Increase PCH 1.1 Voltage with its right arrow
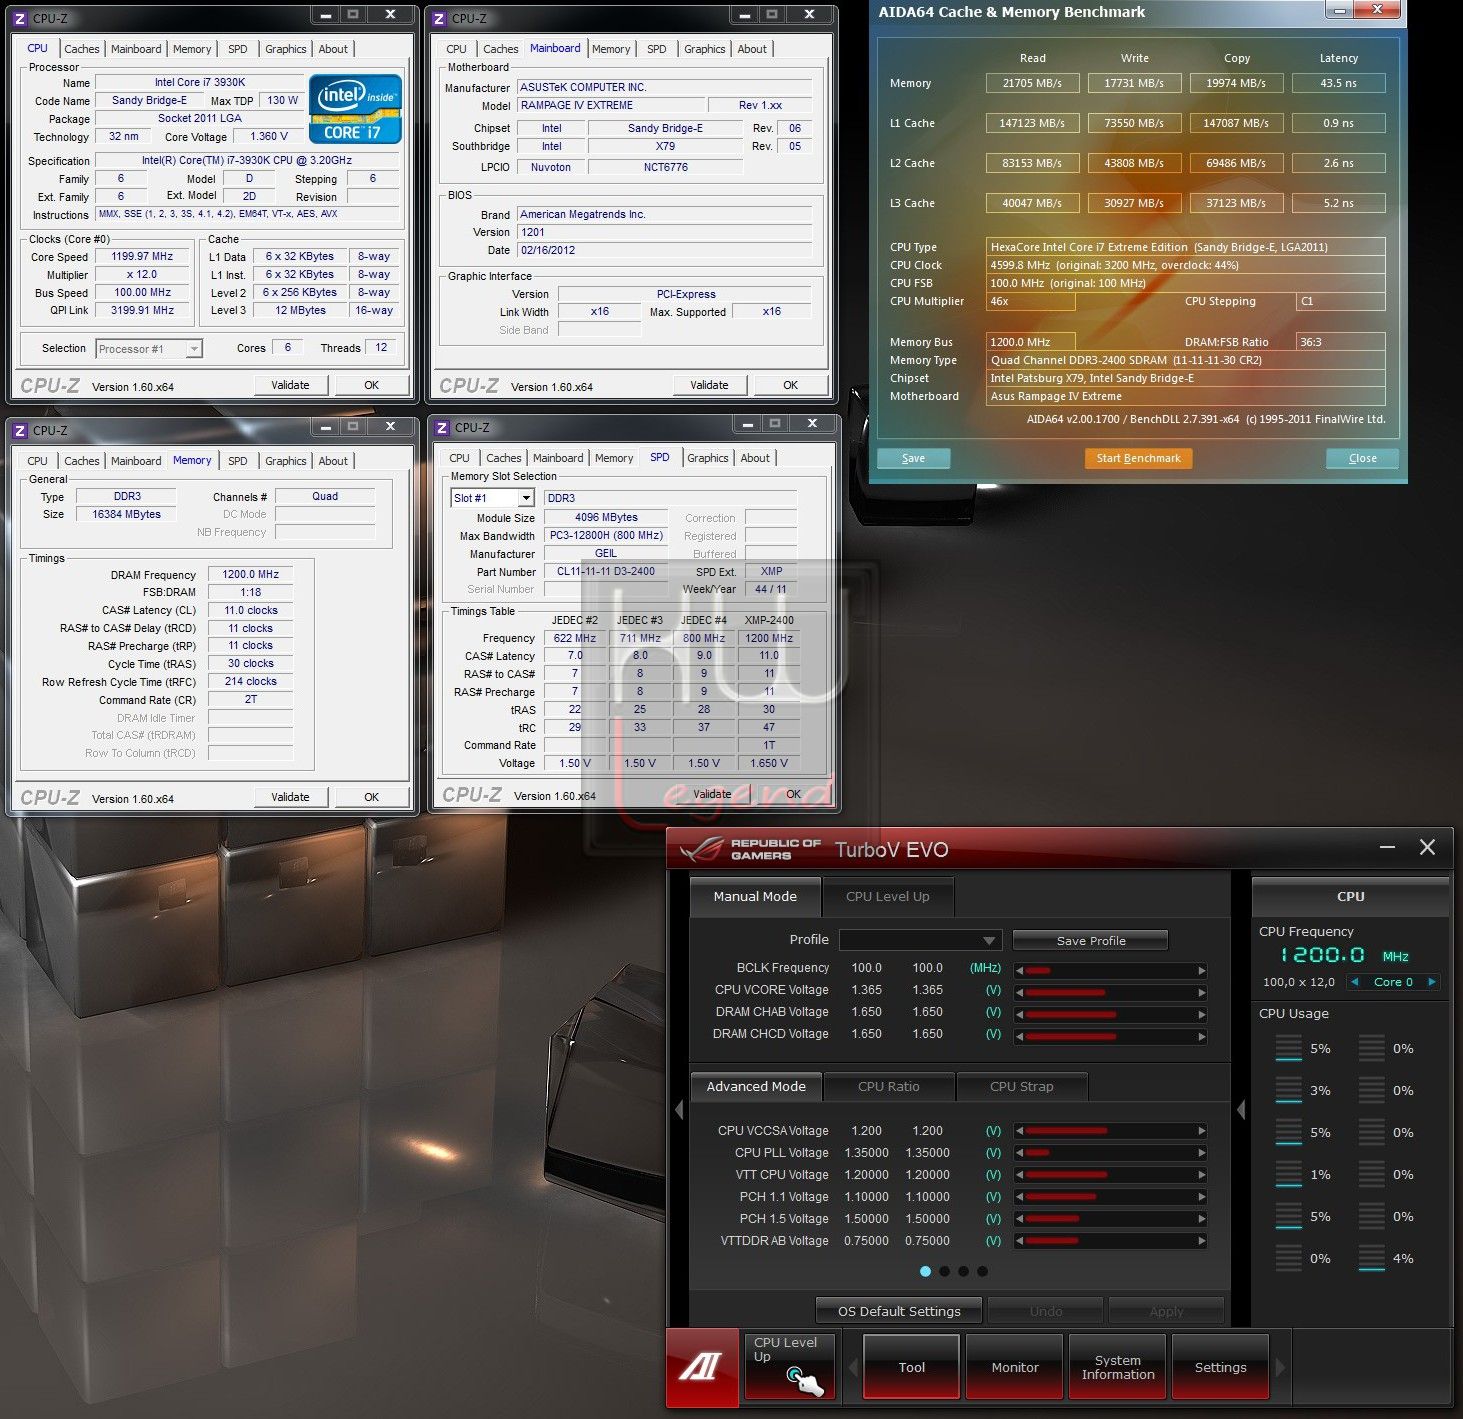 pos(1201,1197)
